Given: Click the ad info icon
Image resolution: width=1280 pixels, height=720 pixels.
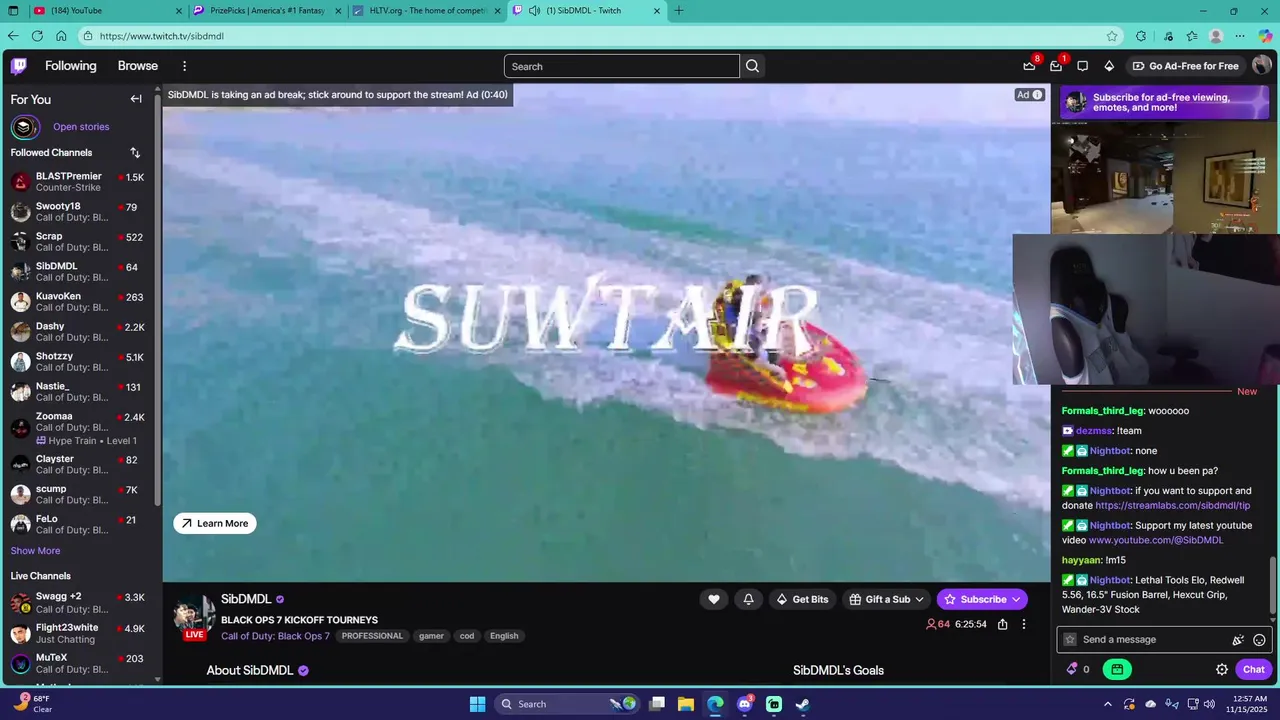Looking at the screenshot, I should [x=1037, y=95].
